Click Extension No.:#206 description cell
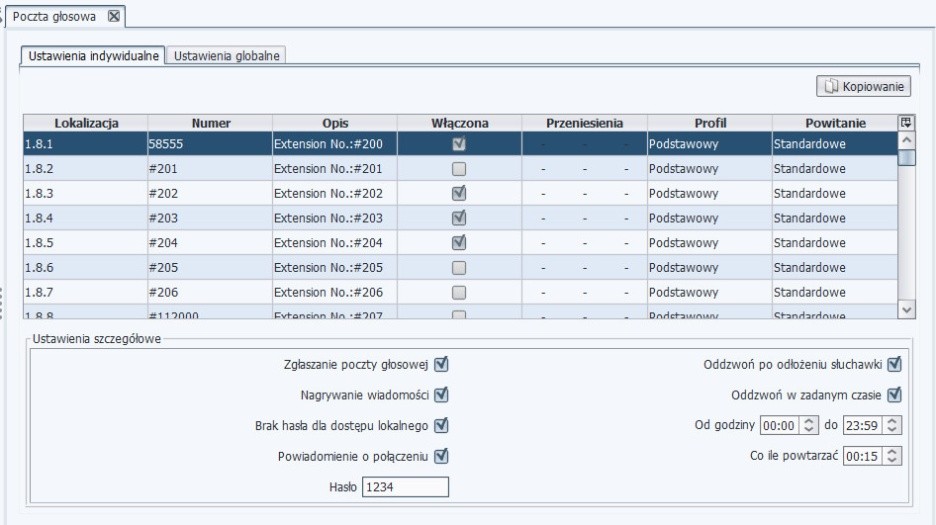Screen dimensions: 936x525 (x=335, y=292)
